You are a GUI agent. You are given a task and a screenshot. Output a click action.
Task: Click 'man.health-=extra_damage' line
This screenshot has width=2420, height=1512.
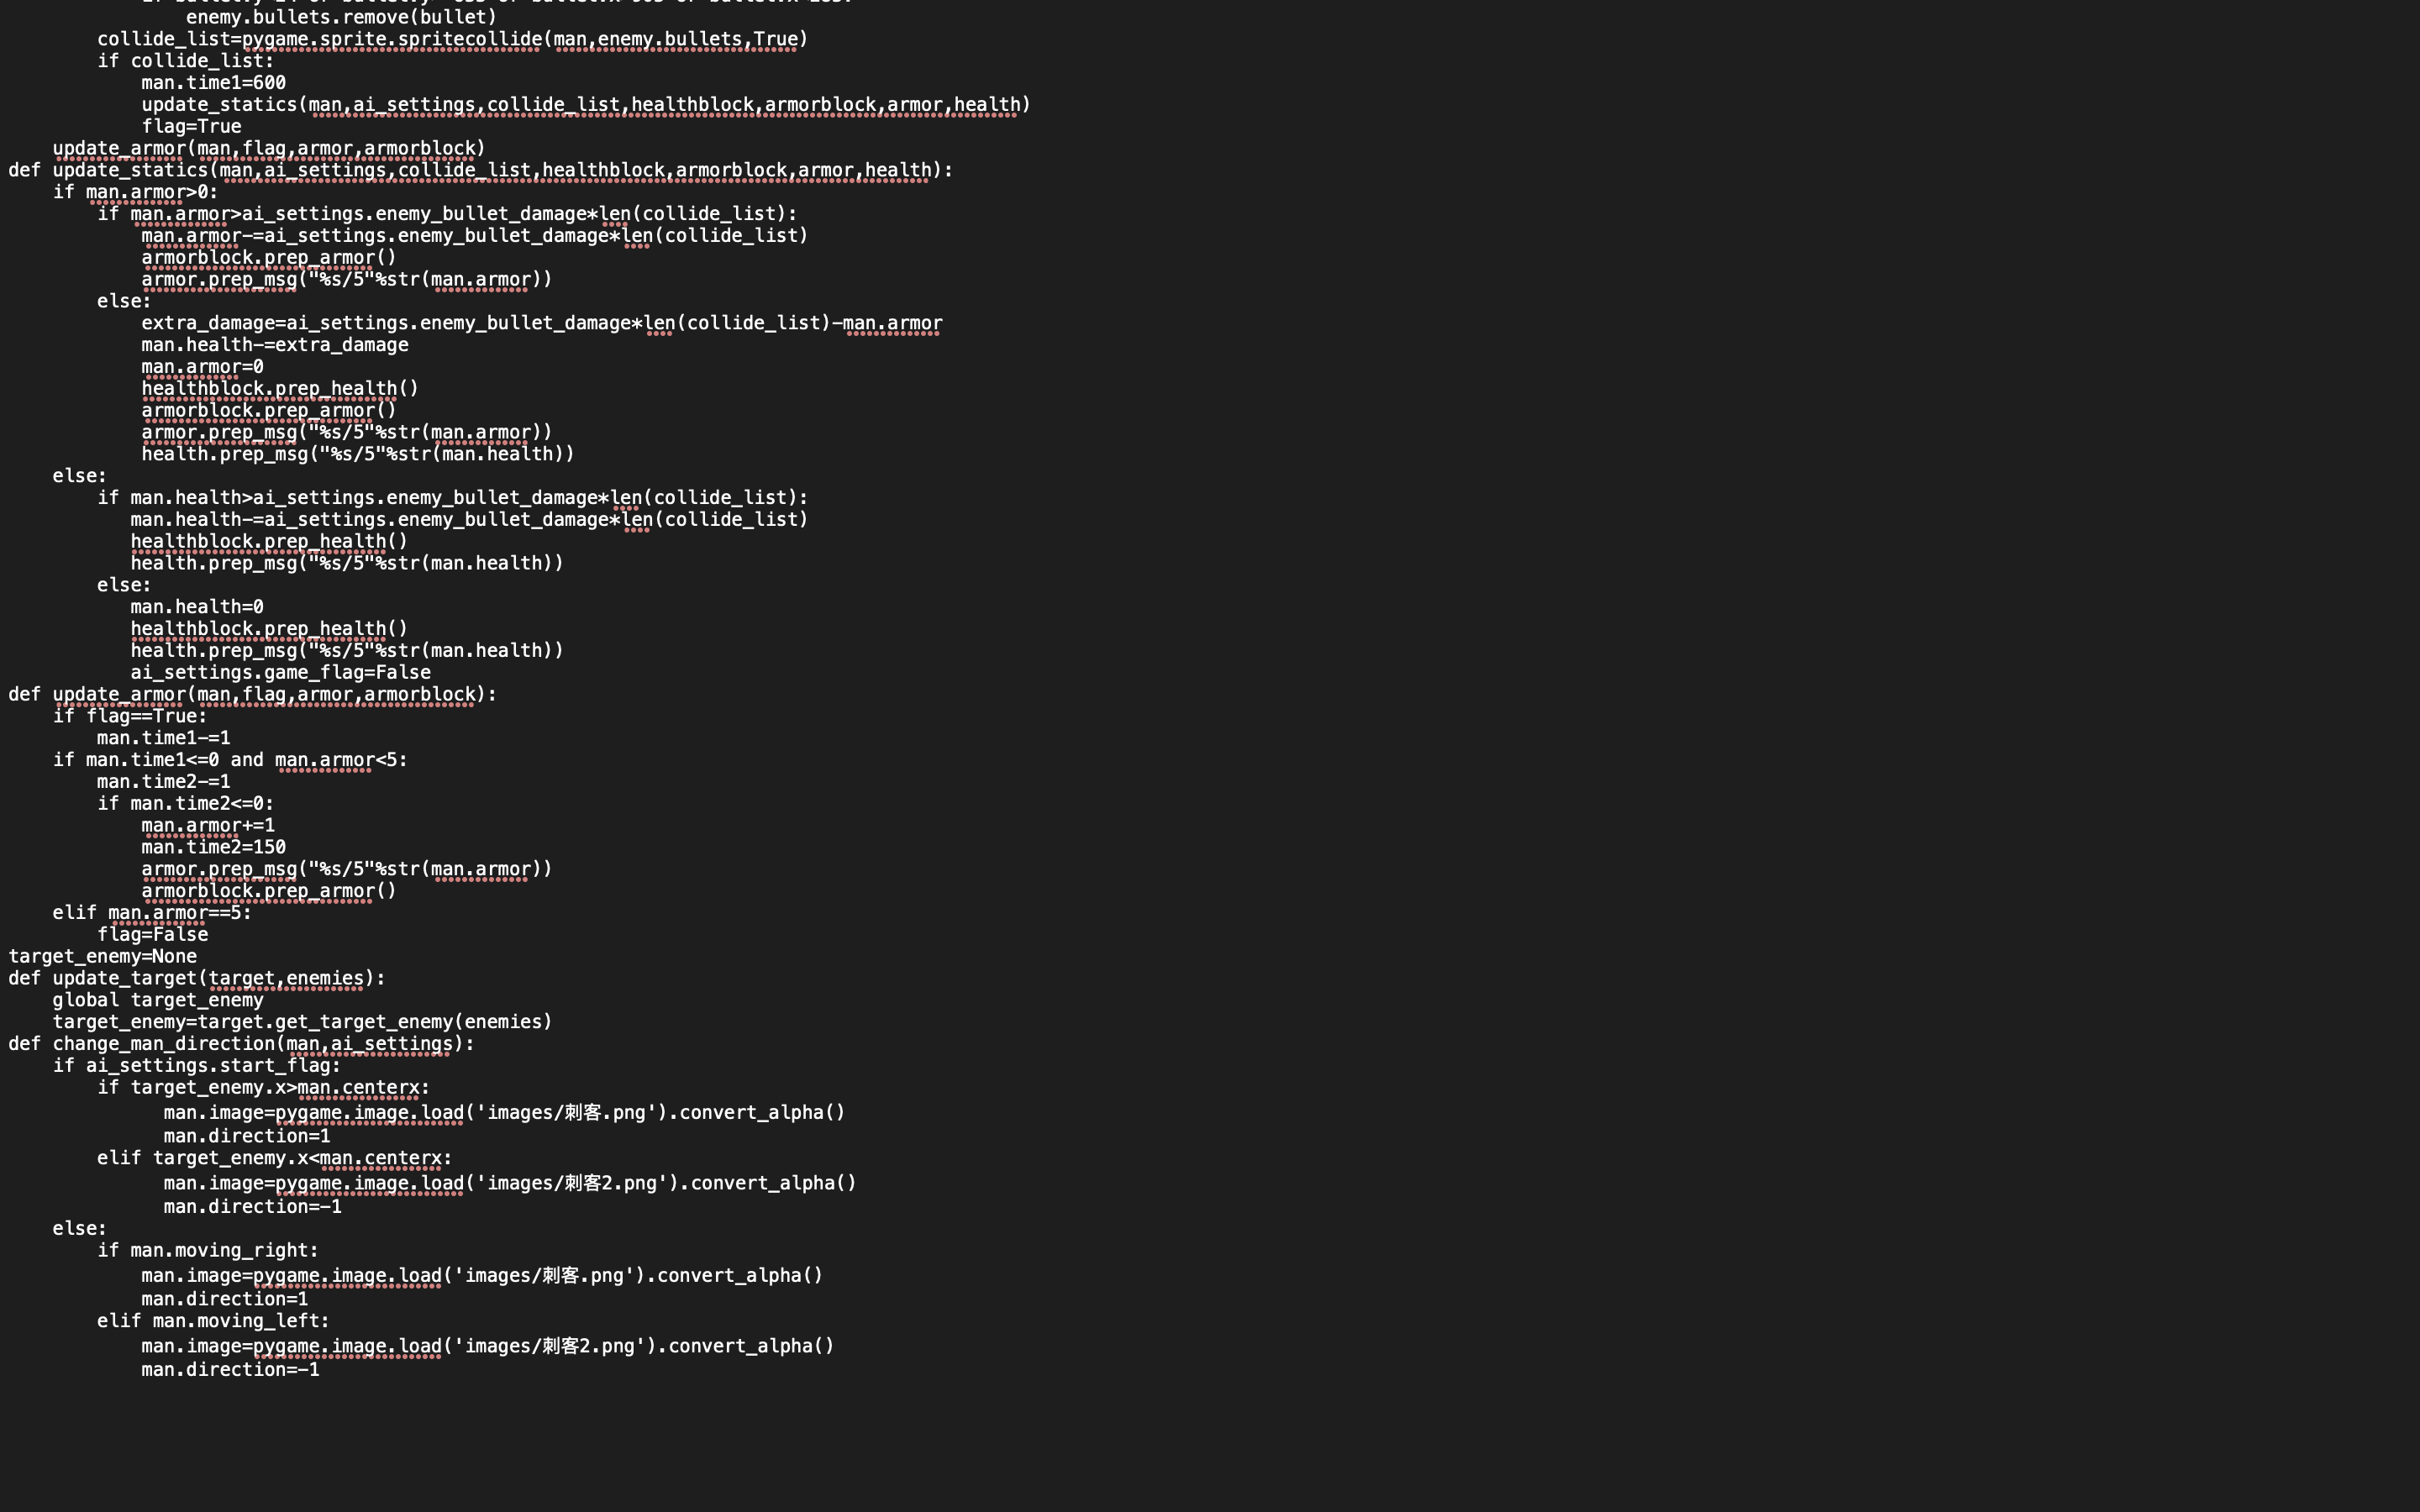(275, 345)
